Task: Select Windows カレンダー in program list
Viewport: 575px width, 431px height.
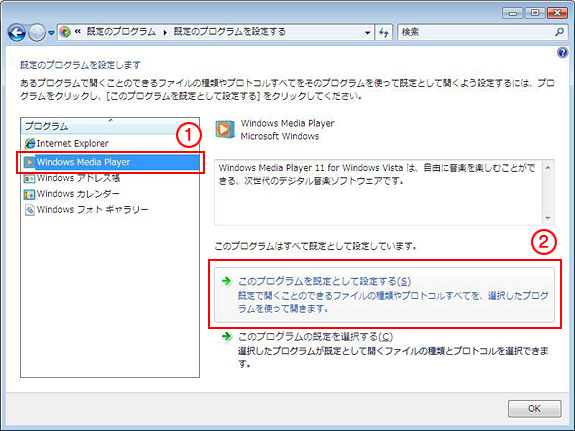Action: 110,194
